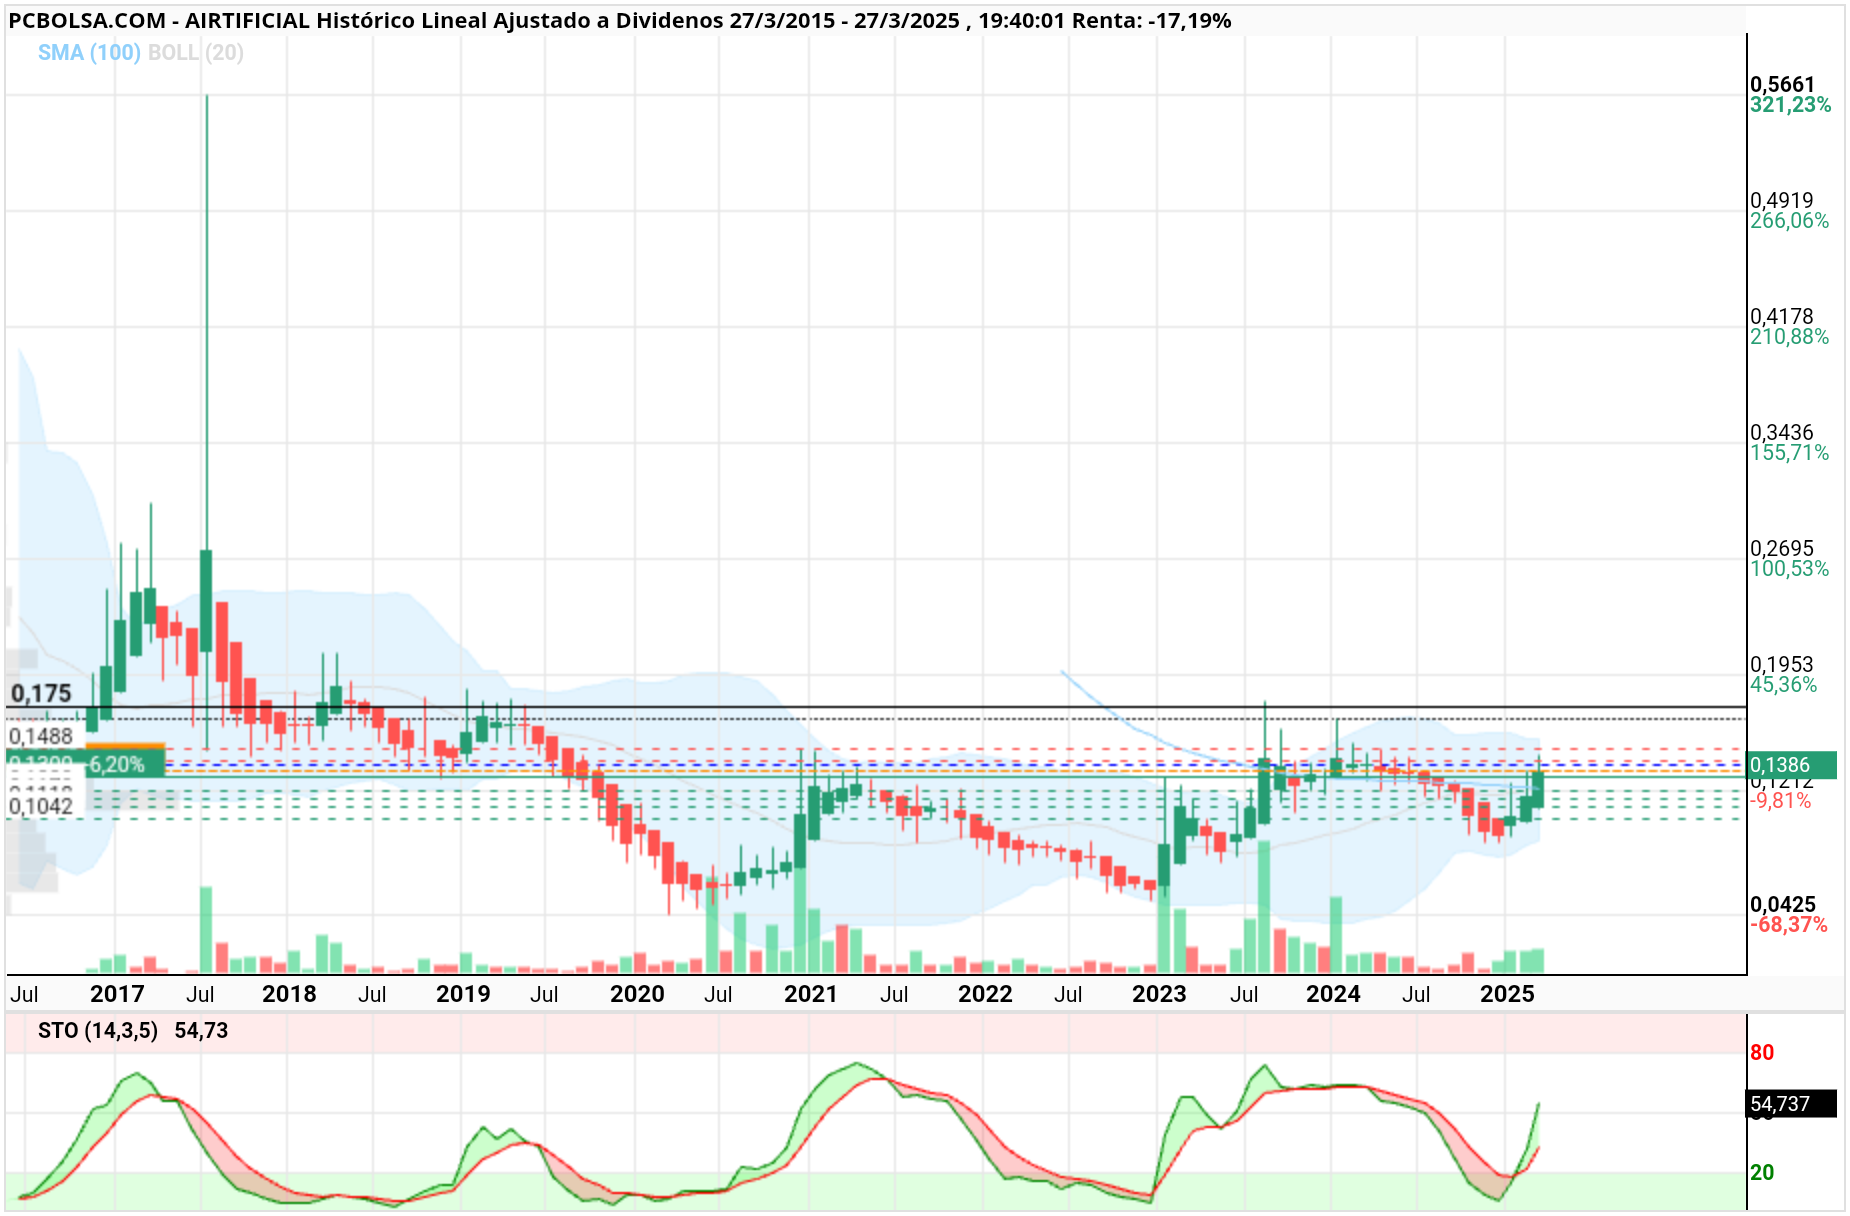Screen dimensions: 1850x1216
Task: Click the -68,37% percentage label
Action: 1789,924
